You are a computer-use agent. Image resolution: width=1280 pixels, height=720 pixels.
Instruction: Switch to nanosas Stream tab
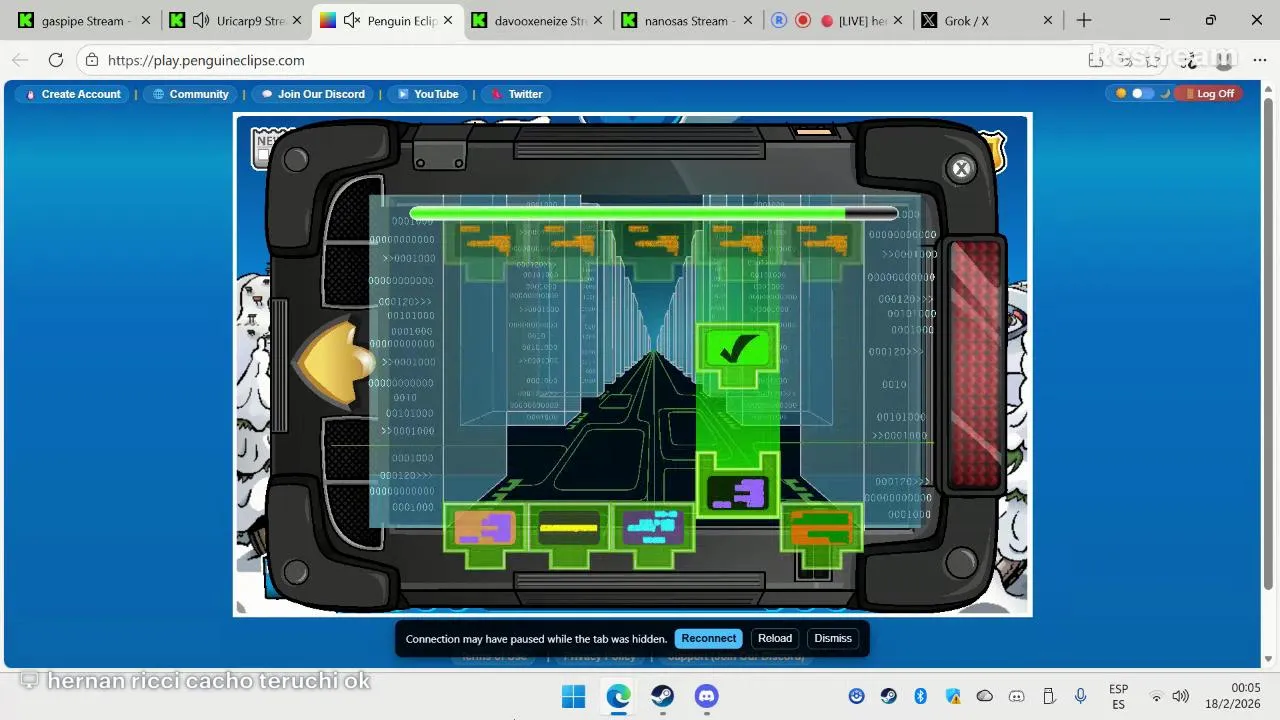click(689, 20)
